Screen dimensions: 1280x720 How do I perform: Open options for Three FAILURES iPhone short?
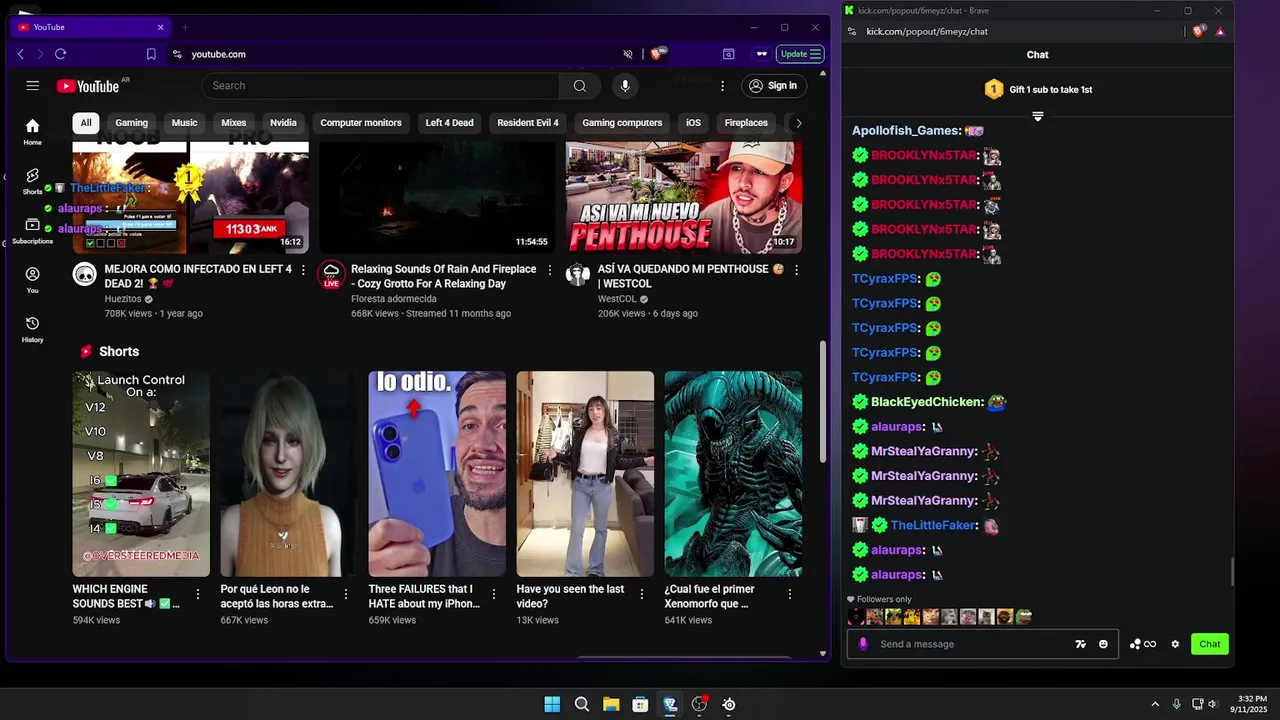[494, 594]
